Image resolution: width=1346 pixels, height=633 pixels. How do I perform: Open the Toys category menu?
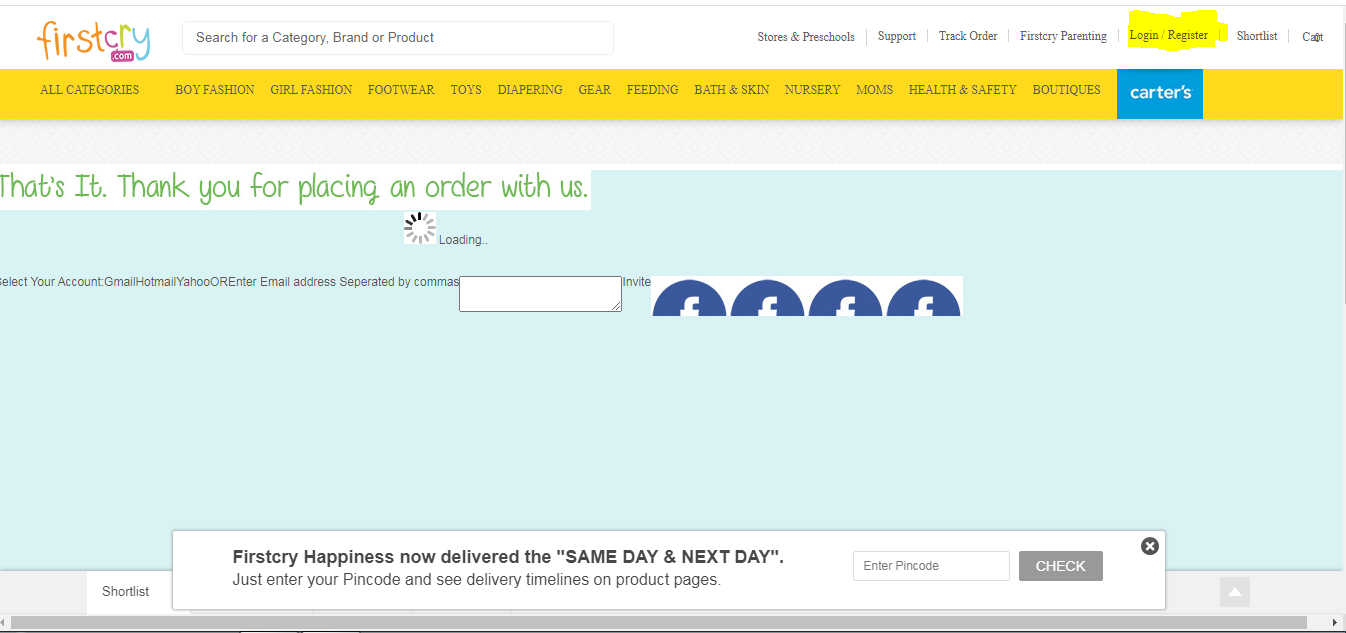pos(465,90)
